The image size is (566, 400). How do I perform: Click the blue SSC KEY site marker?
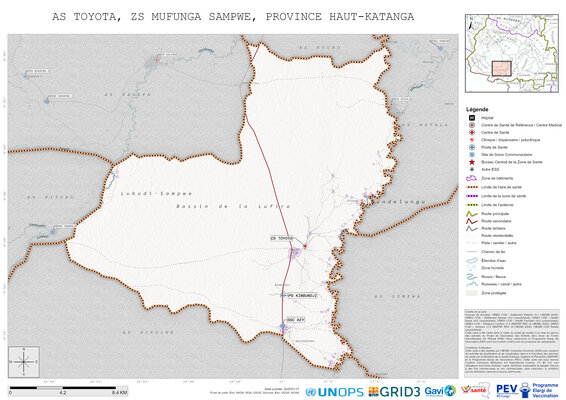(x=283, y=326)
